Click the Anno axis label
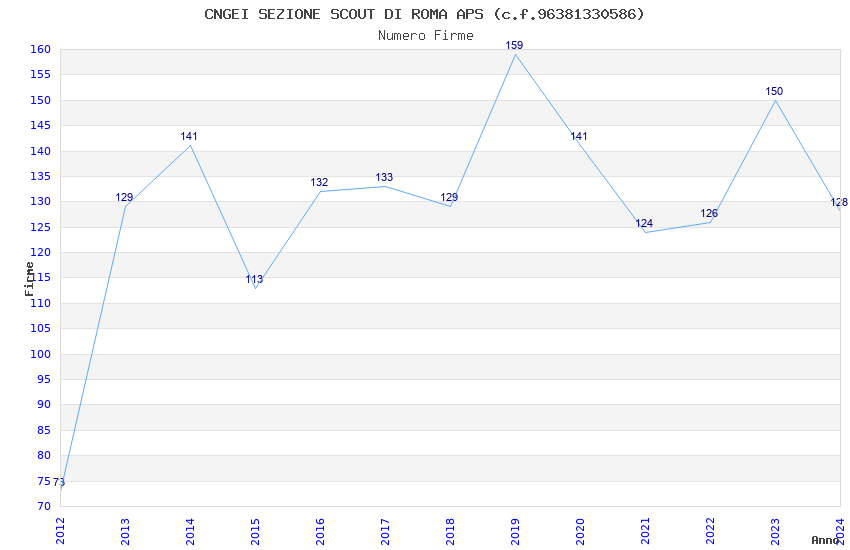The width and height of the screenshot is (850, 550). (825, 540)
